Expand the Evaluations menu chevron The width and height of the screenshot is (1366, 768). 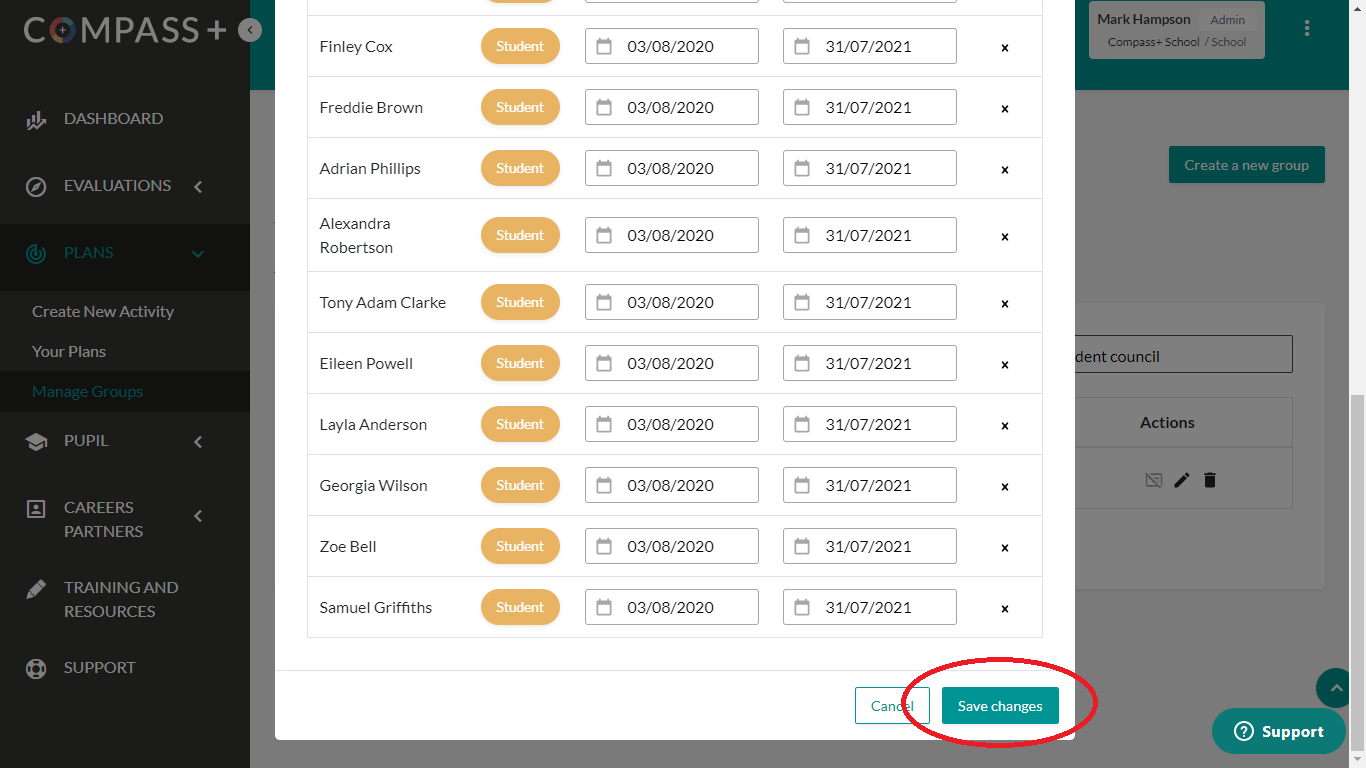tap(198, 186)
